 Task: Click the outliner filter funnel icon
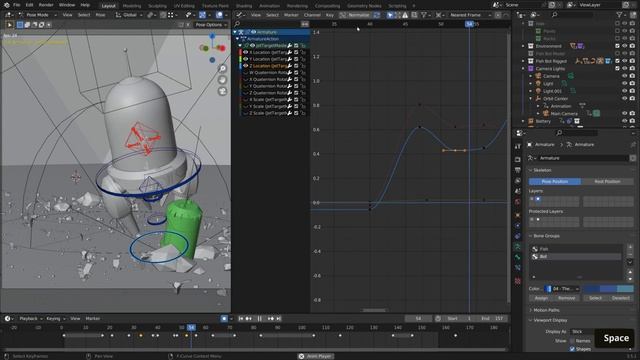[x=619, y=15]
